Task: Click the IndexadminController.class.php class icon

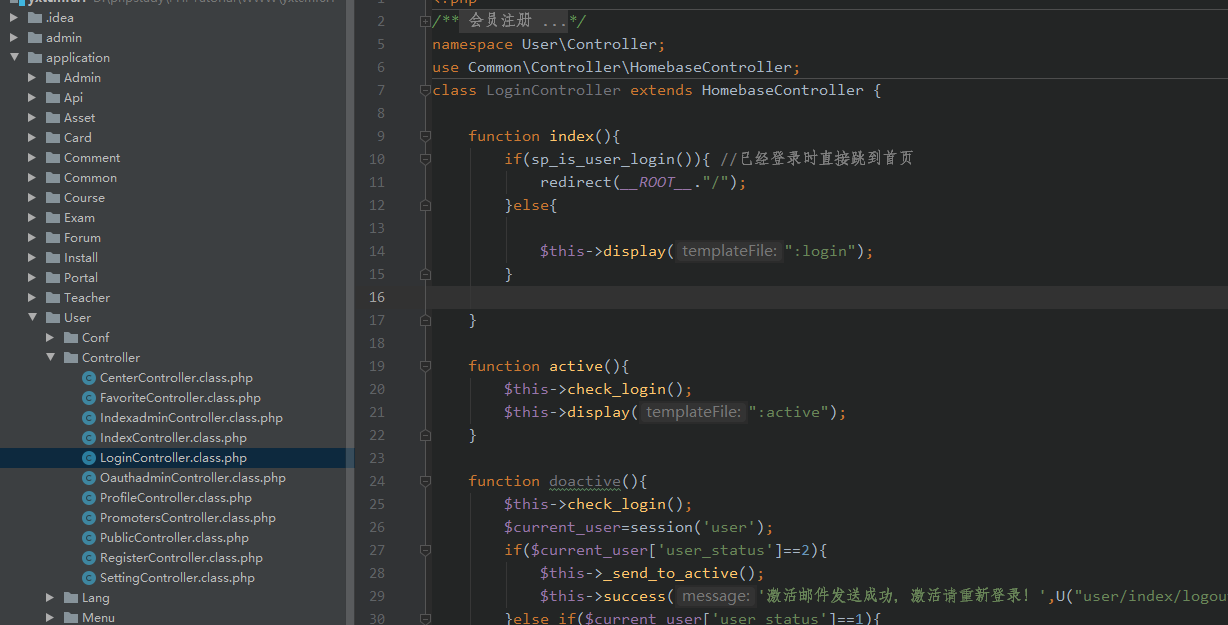Action: click(89, 418)
